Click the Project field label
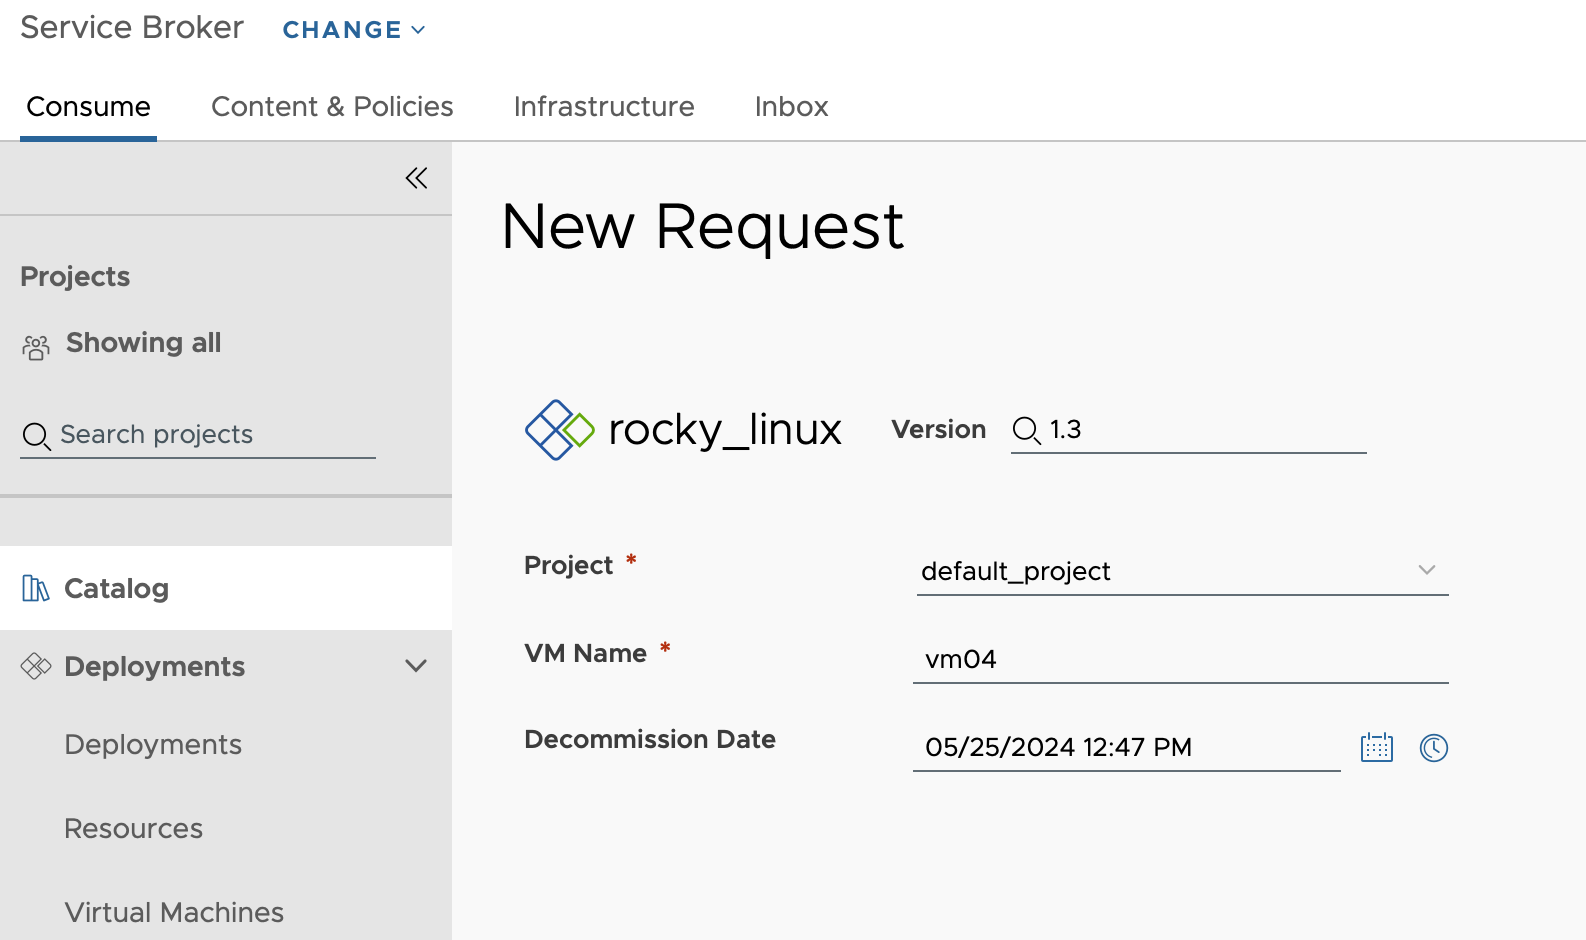 [x=568, y=565]
